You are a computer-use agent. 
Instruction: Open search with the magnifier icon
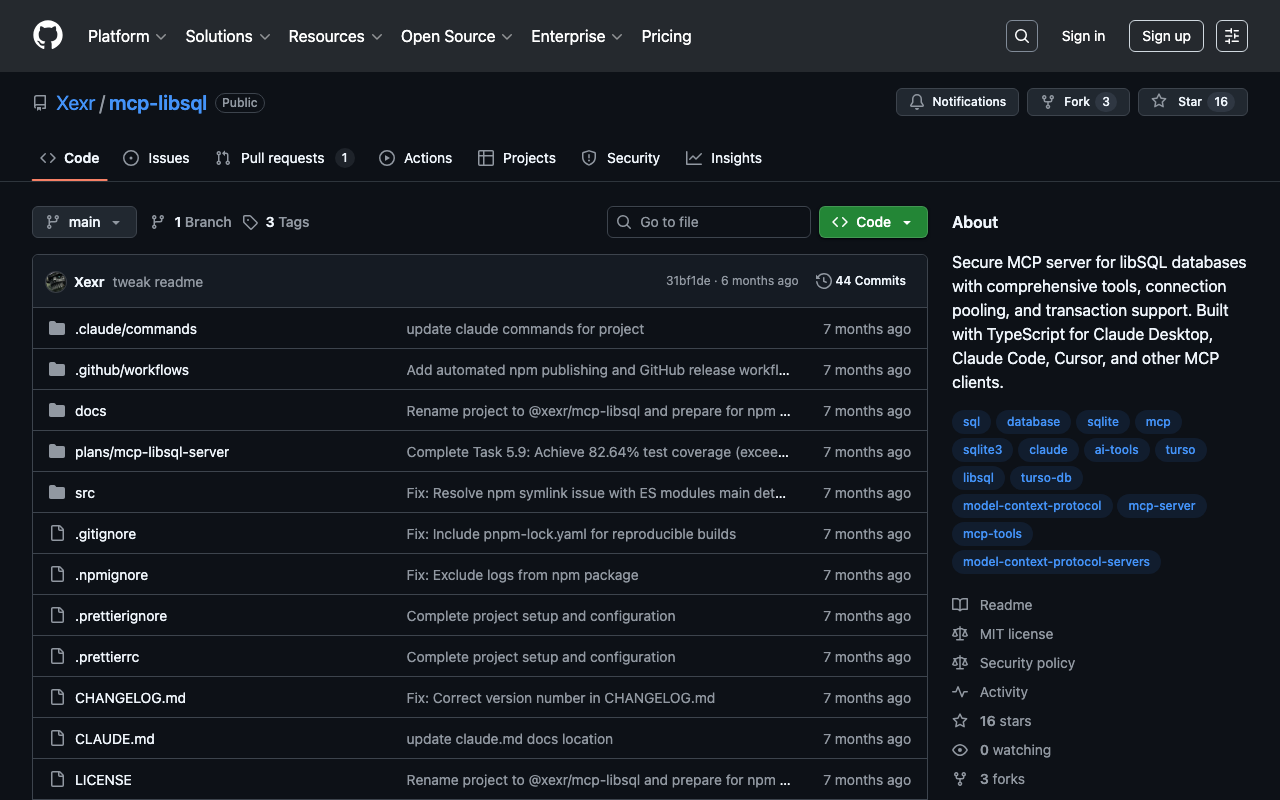coord(1021,36)
